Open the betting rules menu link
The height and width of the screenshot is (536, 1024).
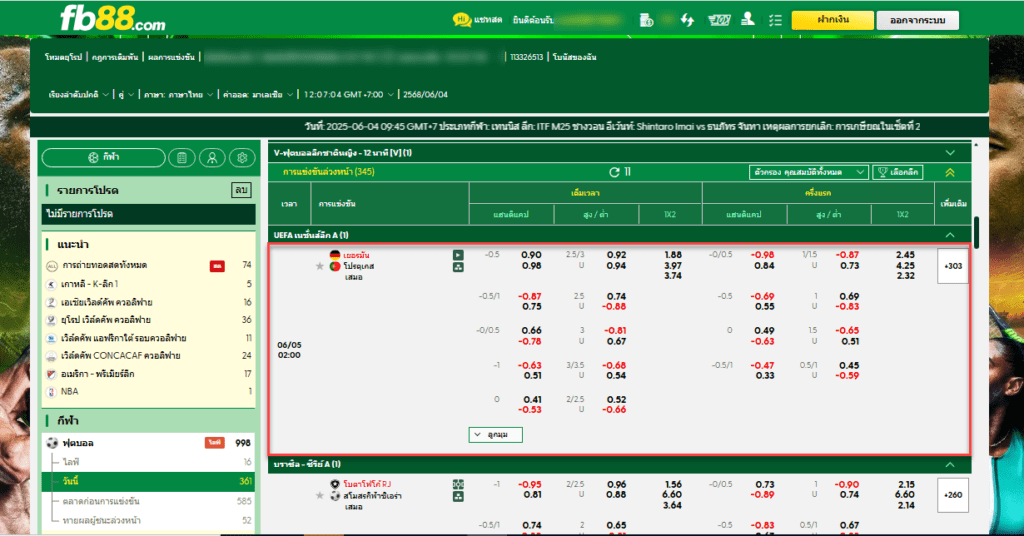point(115,57)
